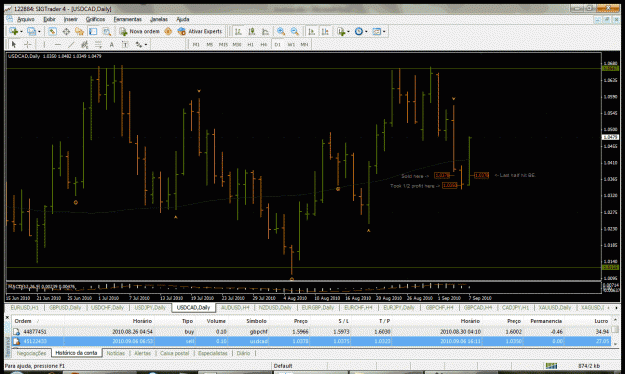Screen dimensions: 625x374
Task: Expand the Templates dropdown arrow
Action: pos(384,31)
